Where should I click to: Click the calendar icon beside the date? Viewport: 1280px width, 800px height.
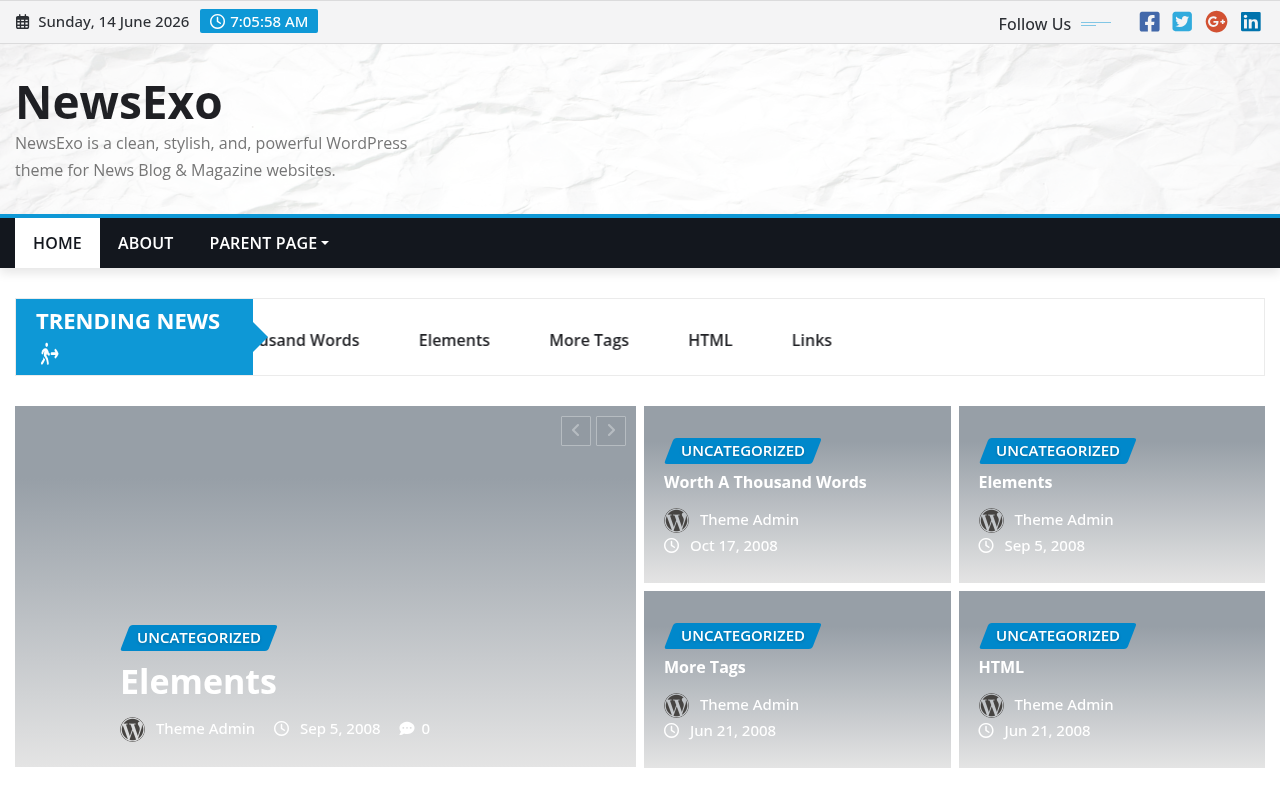(23, 22)
